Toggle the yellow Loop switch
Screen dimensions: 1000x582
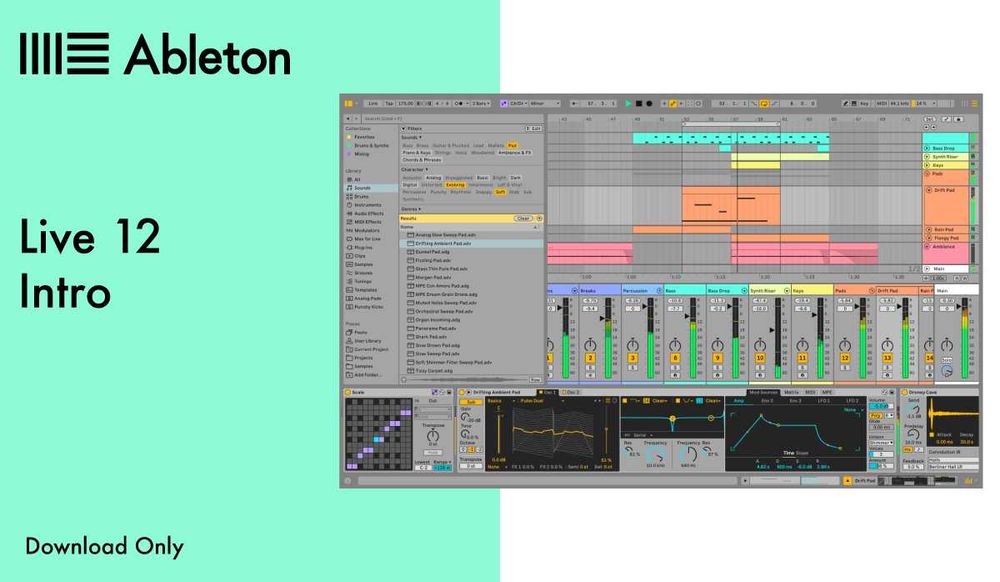pos(764,103)
